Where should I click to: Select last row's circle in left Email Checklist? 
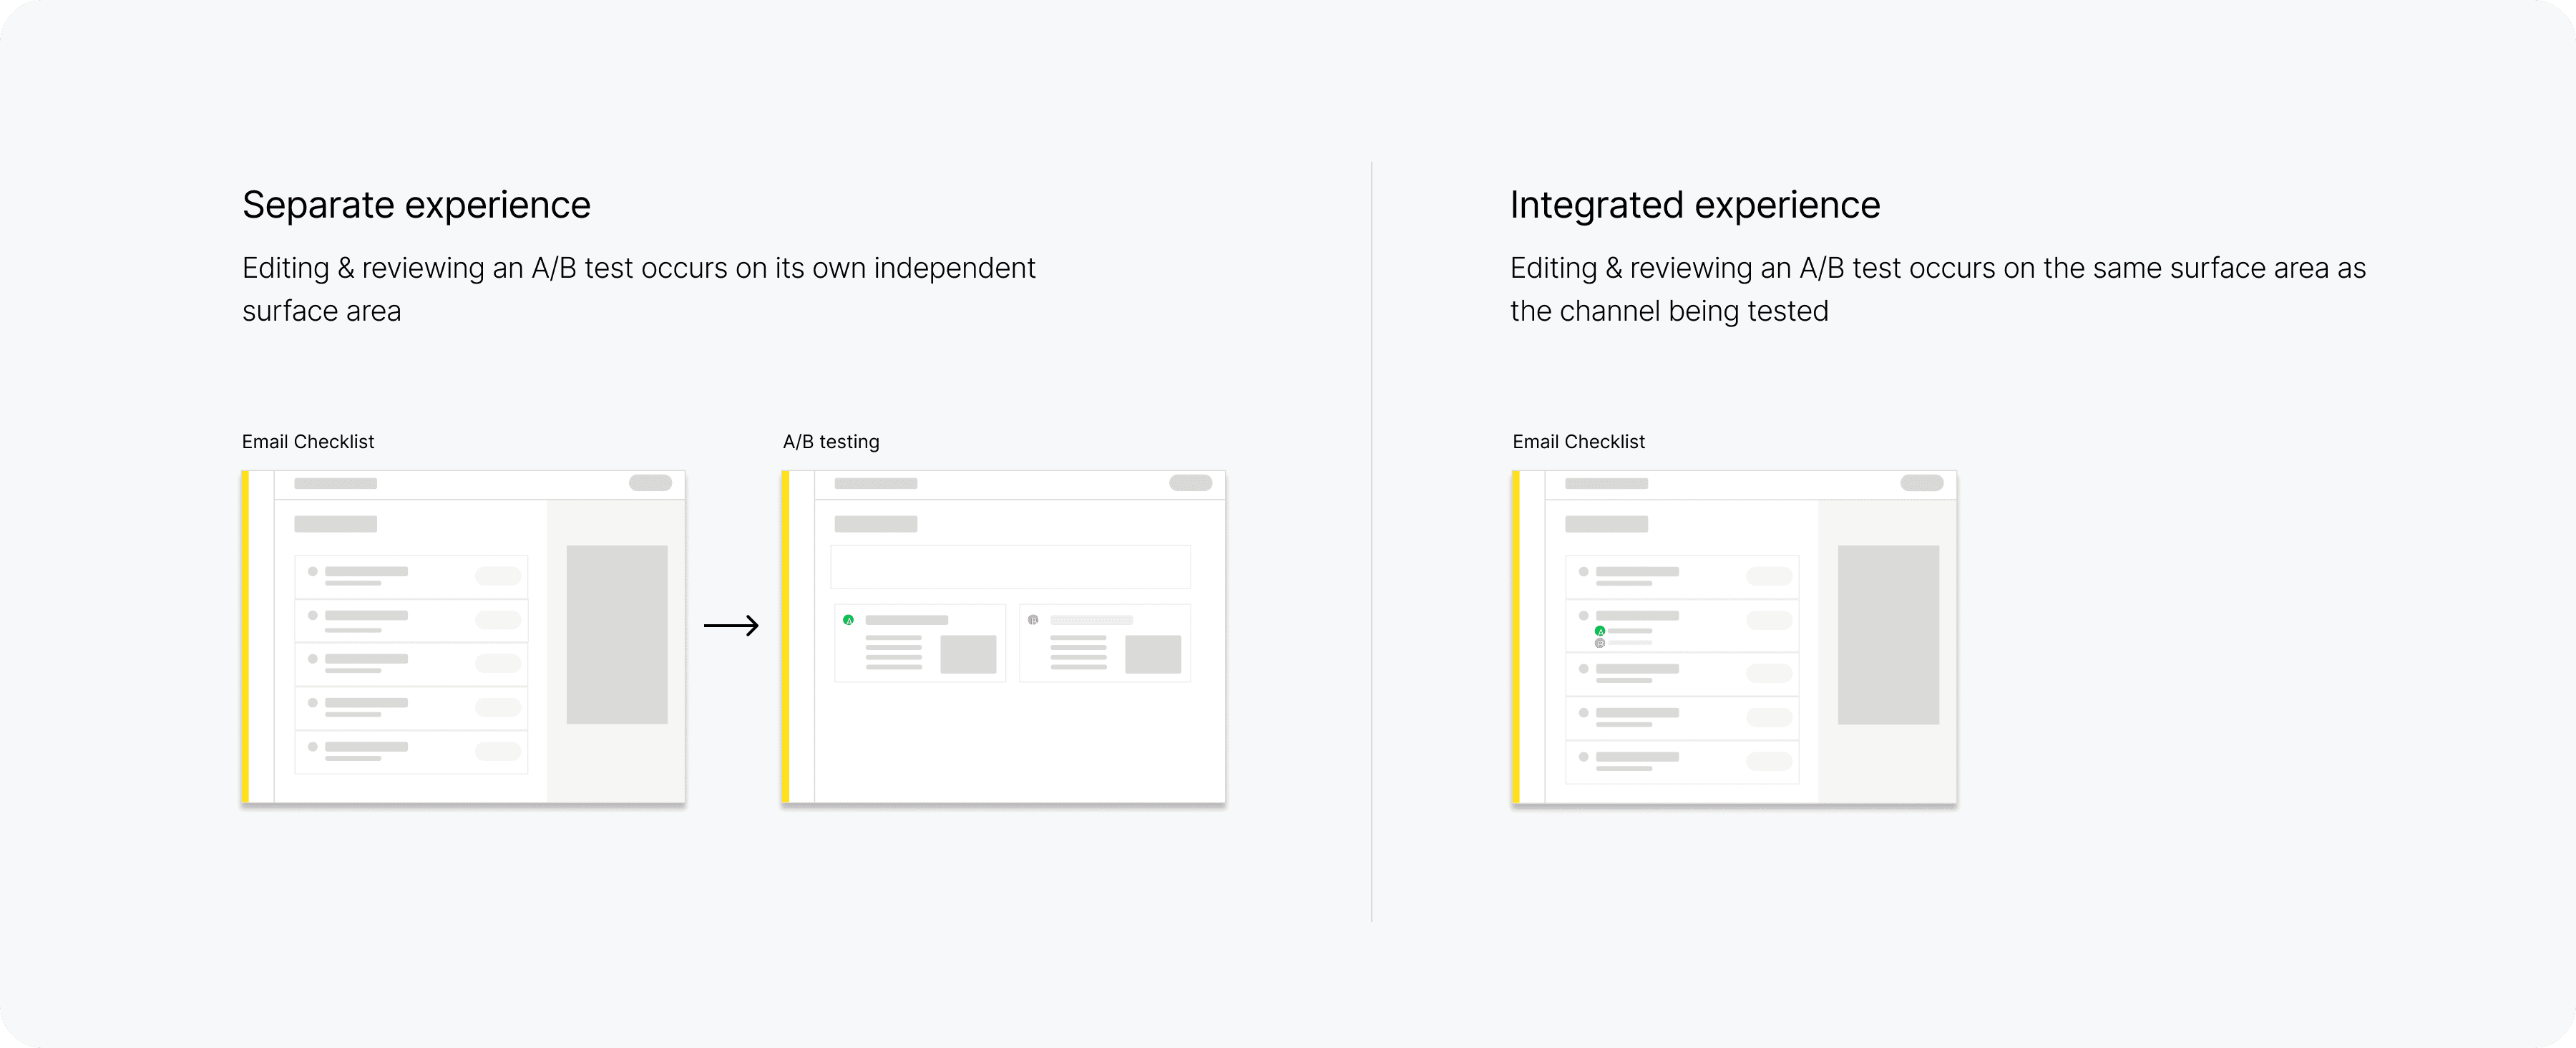(x=313, y=747)
